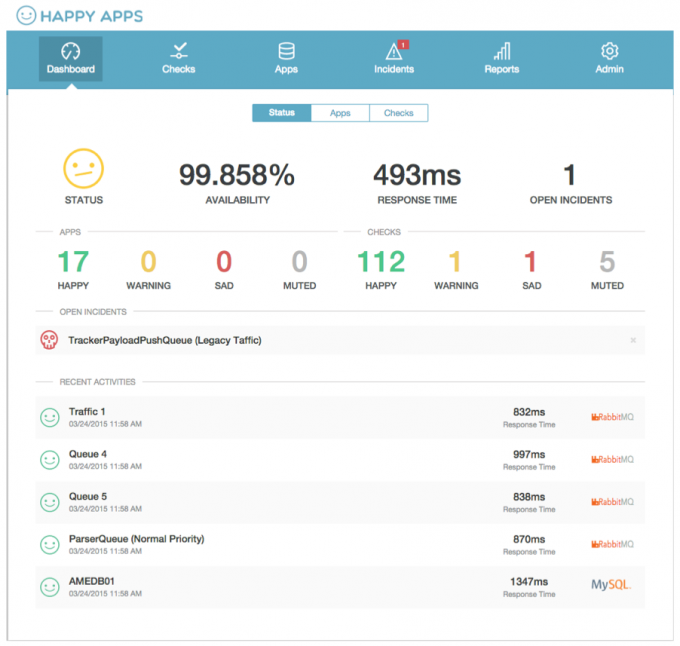This screenshot has height=646, width=680.
Task: Click the 870ms response time value
Action: click(529, 539)
